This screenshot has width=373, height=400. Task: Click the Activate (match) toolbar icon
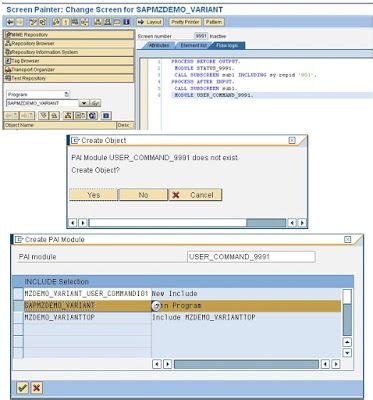coord(66,22)
